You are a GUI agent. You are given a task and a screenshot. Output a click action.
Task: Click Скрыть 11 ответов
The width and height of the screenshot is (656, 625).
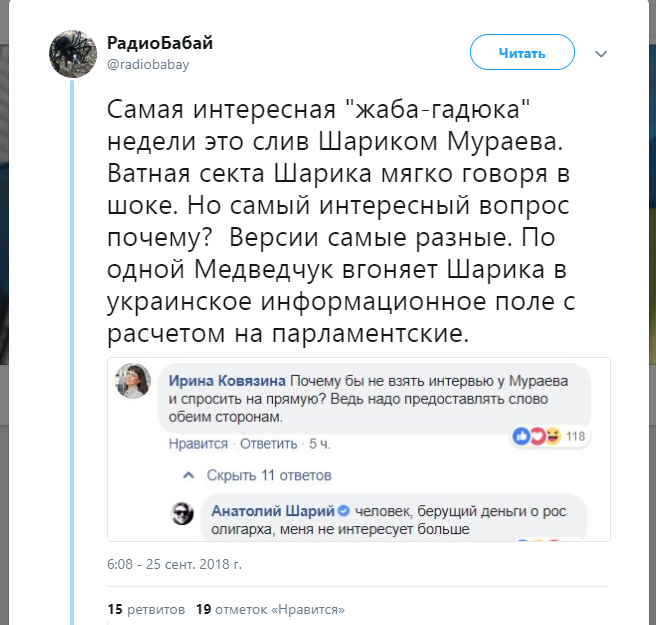[x=268, y=475]
